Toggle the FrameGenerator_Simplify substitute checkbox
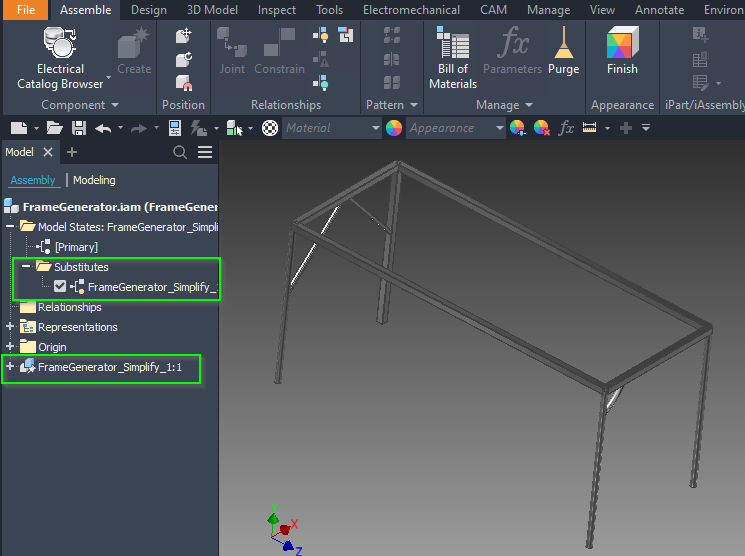 tap(60, 286)
